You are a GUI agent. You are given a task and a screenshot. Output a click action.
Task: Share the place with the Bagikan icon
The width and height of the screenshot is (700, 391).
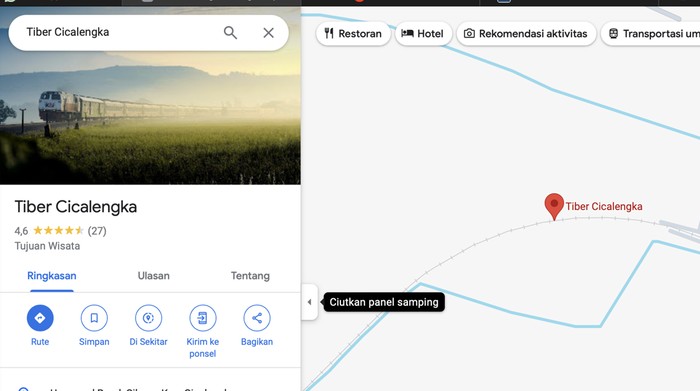pos(257,318)
